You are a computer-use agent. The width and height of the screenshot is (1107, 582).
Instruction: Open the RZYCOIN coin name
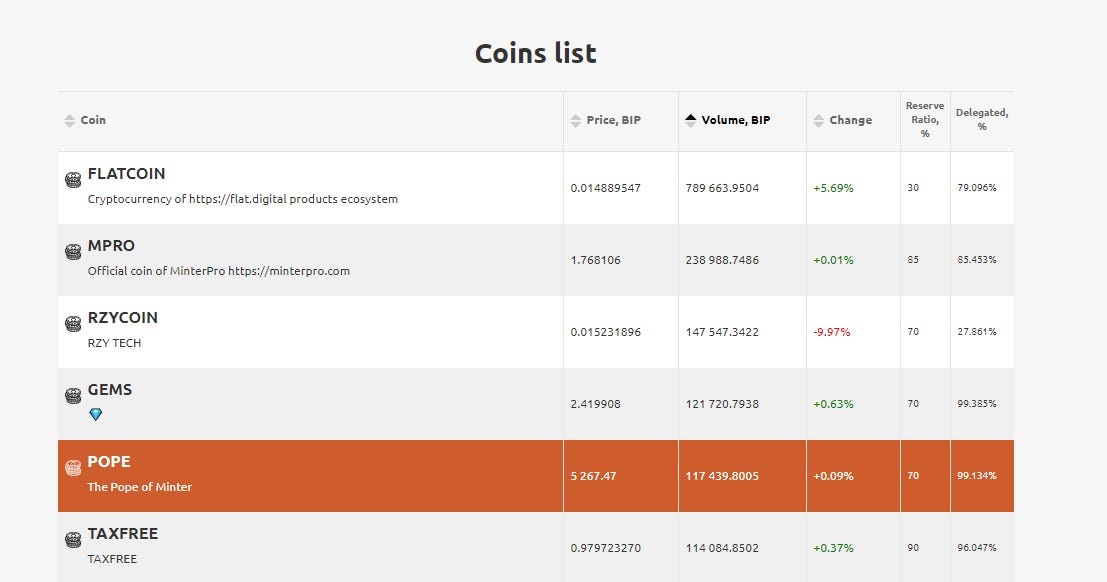pyautogui.click(x=123, y=318)
